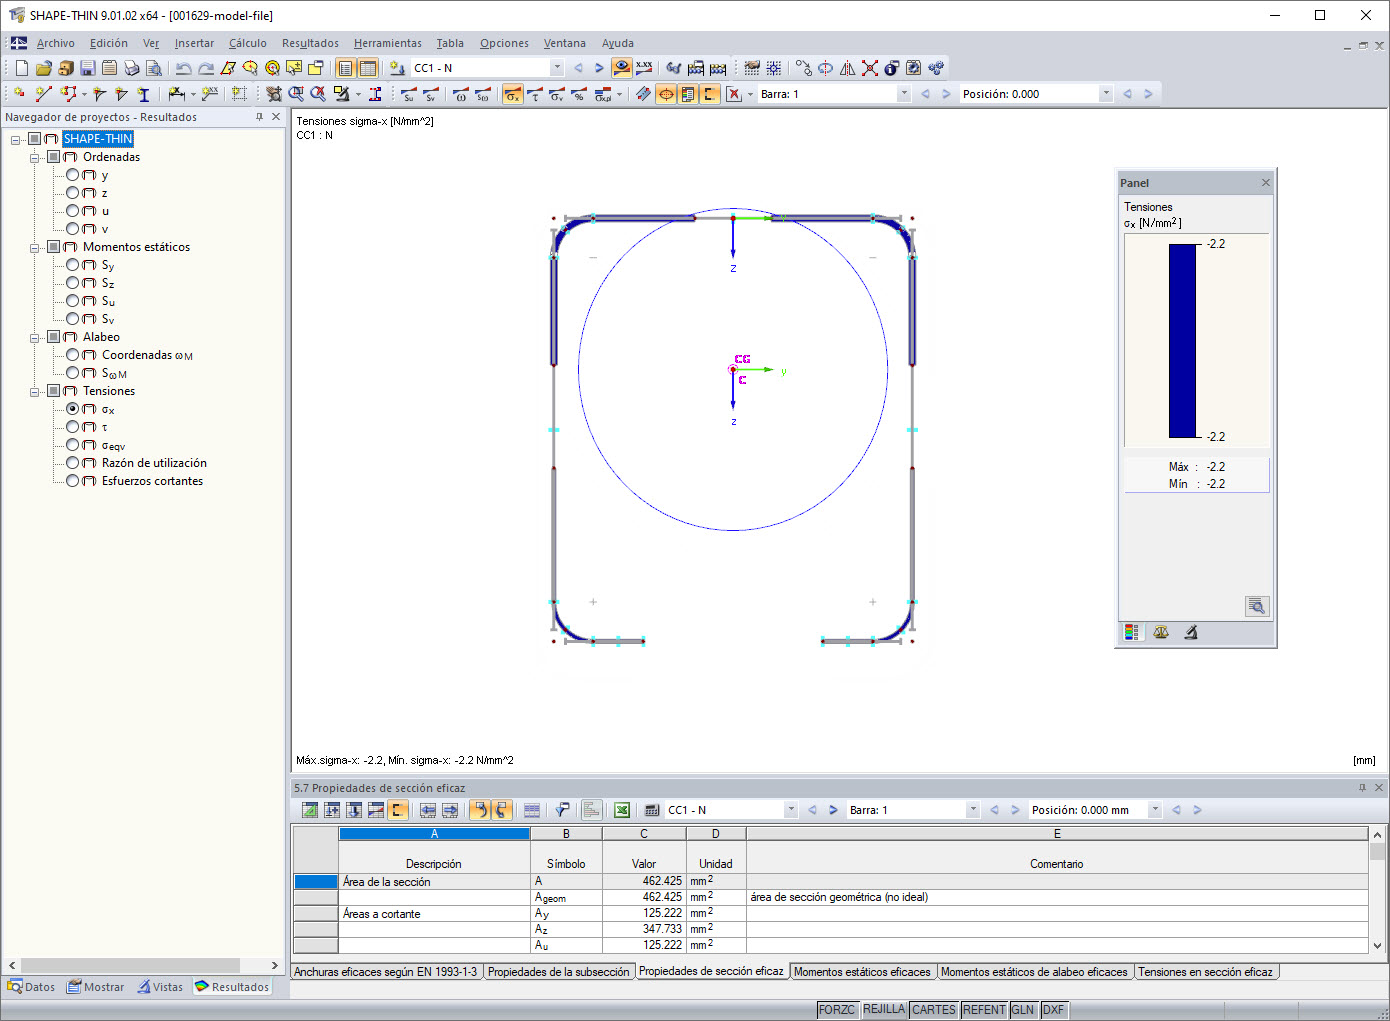
Task: Select the τ radio button under Tensiones
Action: 73,427
